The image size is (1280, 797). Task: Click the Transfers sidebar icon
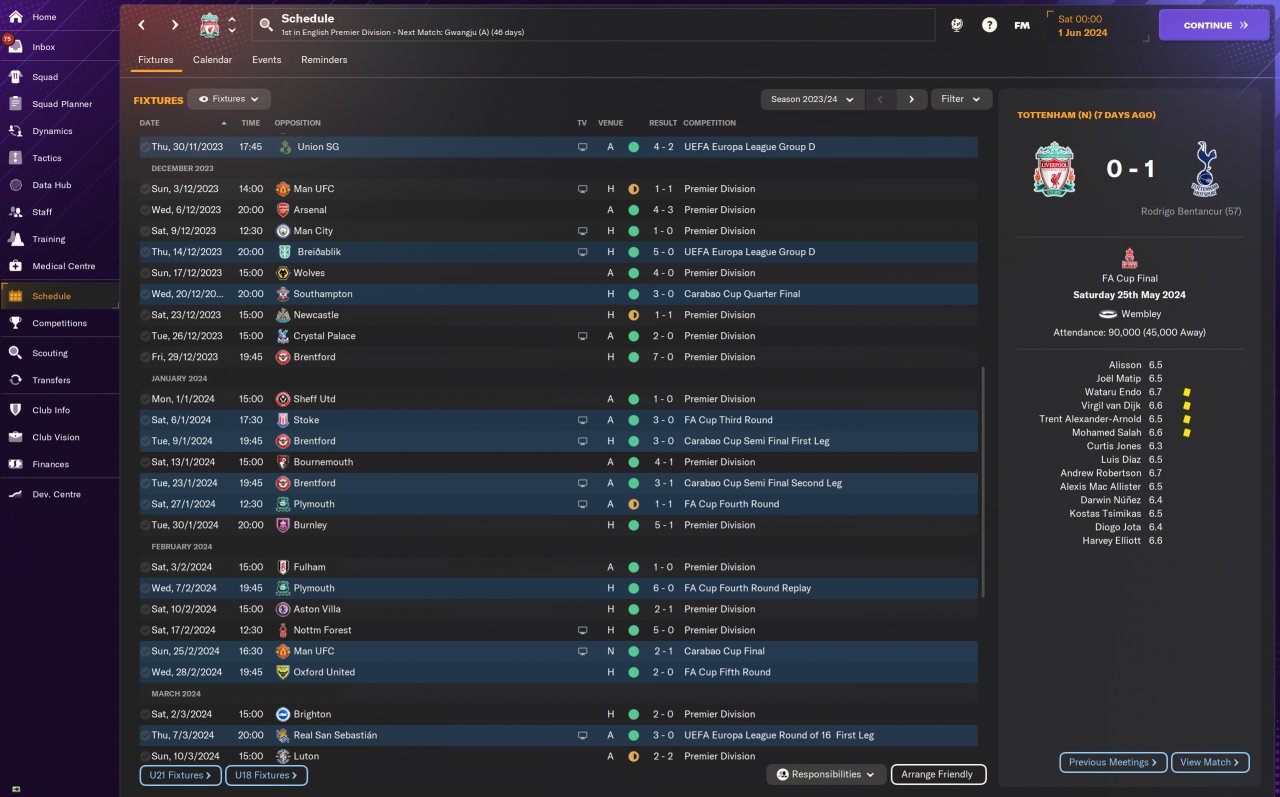tap(15, 380)
